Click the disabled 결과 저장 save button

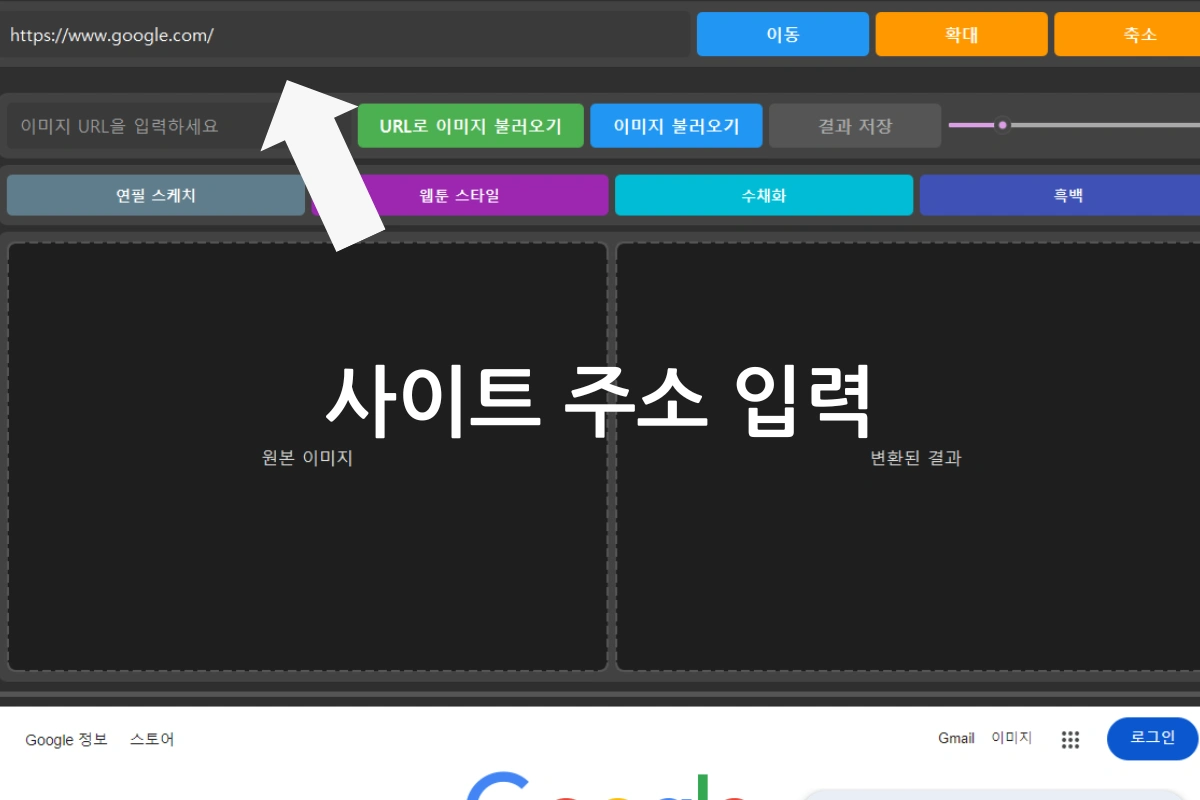click(854, 125)
